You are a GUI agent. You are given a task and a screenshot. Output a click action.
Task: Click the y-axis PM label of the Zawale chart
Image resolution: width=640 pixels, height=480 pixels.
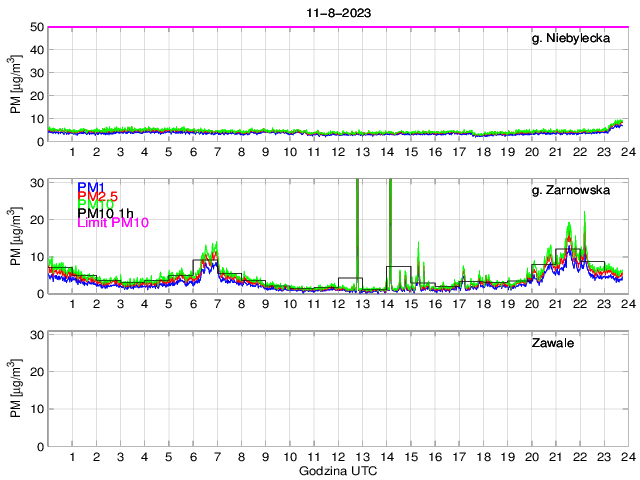[x=16, y=389]
